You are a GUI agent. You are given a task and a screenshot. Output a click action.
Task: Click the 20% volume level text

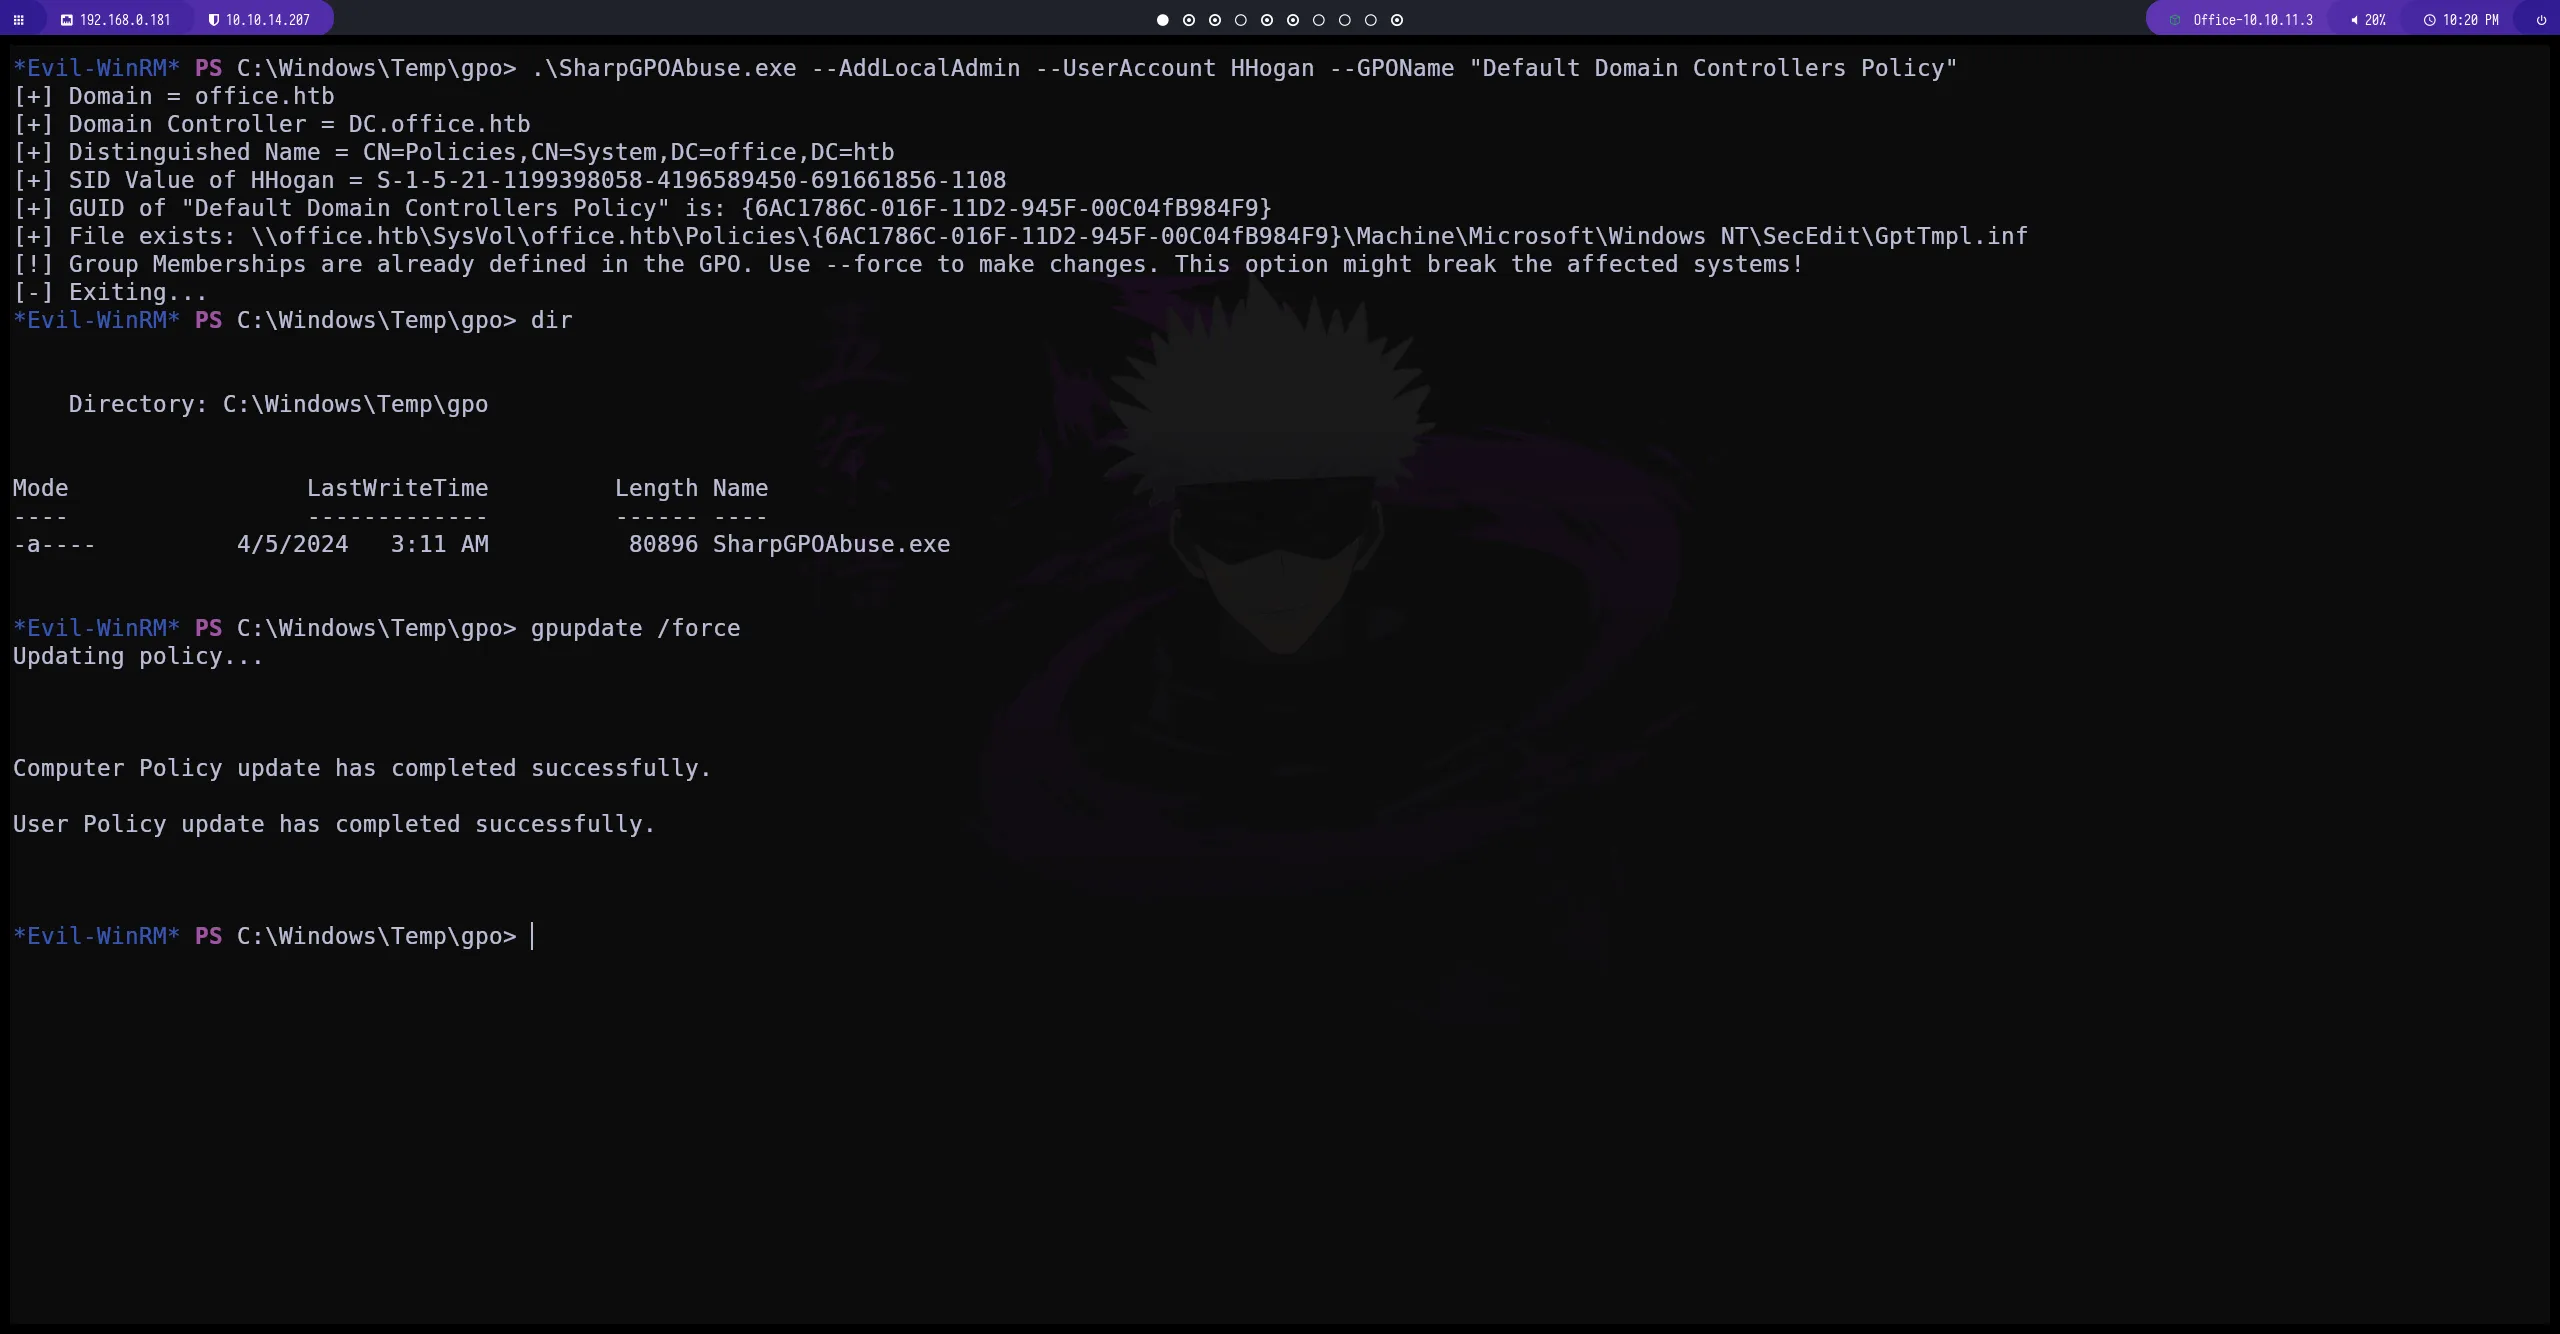(x=2375, y=20)
